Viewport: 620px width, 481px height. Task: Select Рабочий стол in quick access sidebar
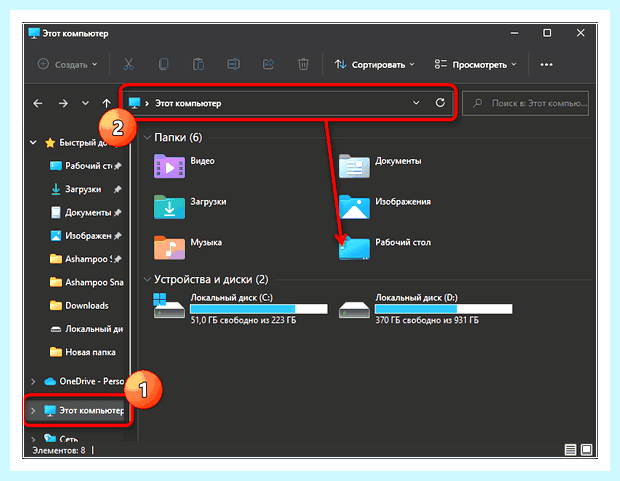click(85, 166)
